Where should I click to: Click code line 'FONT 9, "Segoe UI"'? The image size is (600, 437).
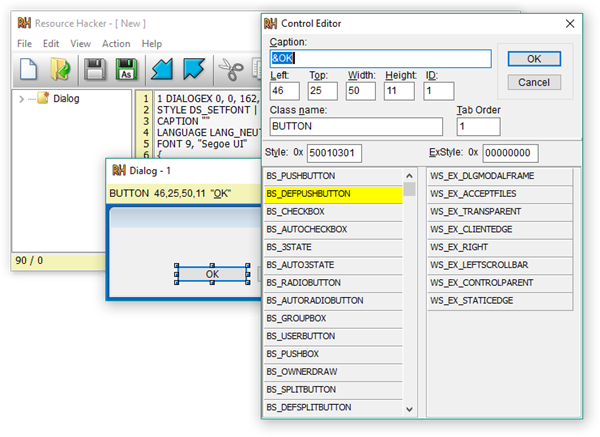[202, 144]
